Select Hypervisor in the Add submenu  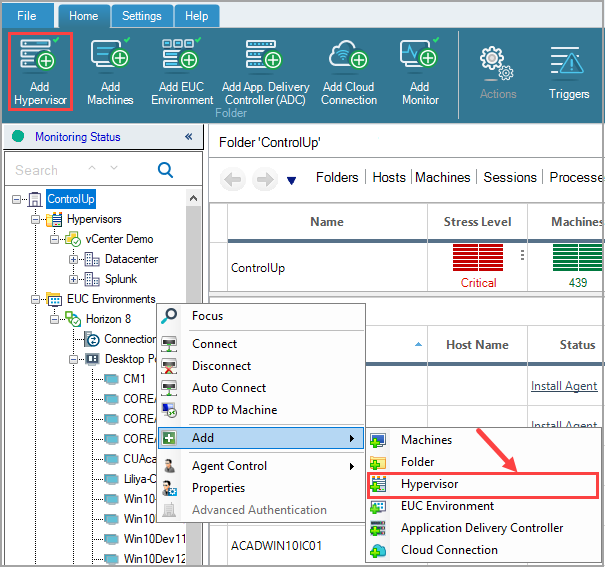pos(483,484)
